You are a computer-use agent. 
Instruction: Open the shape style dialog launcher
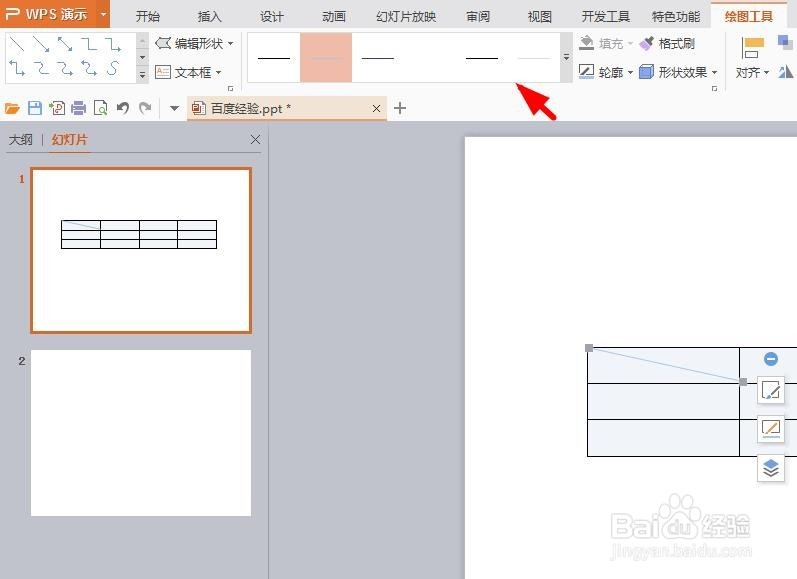pos(714,88)
